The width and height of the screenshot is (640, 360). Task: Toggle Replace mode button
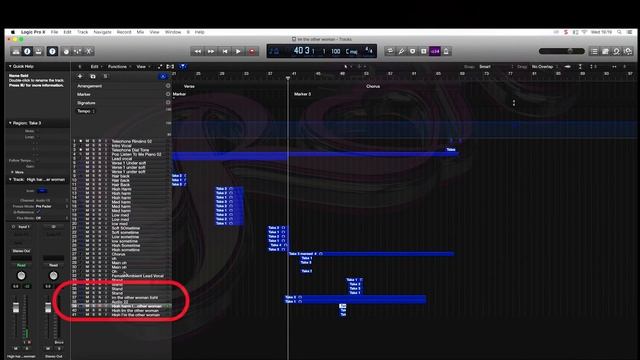(423, 51)
